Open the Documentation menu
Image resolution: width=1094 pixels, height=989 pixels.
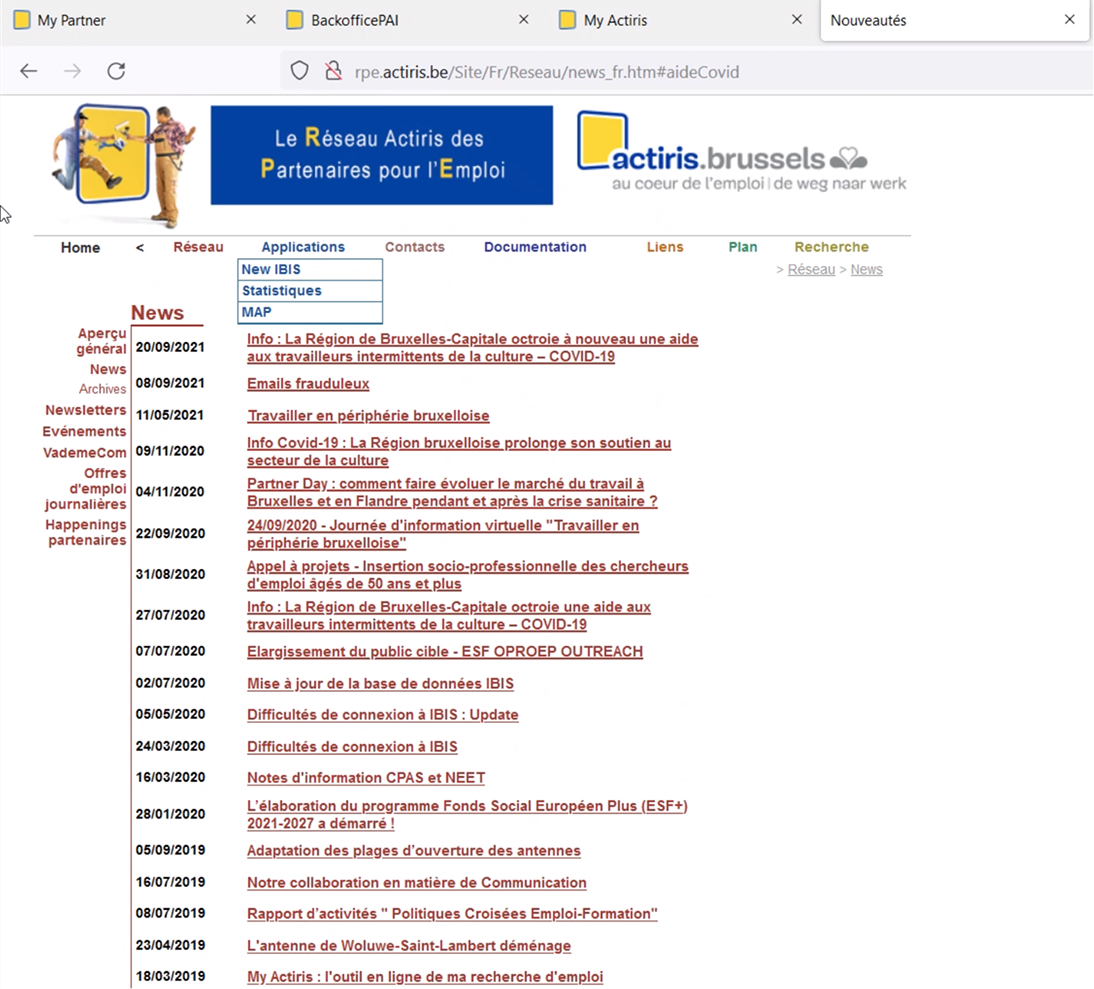click(535, 247)
